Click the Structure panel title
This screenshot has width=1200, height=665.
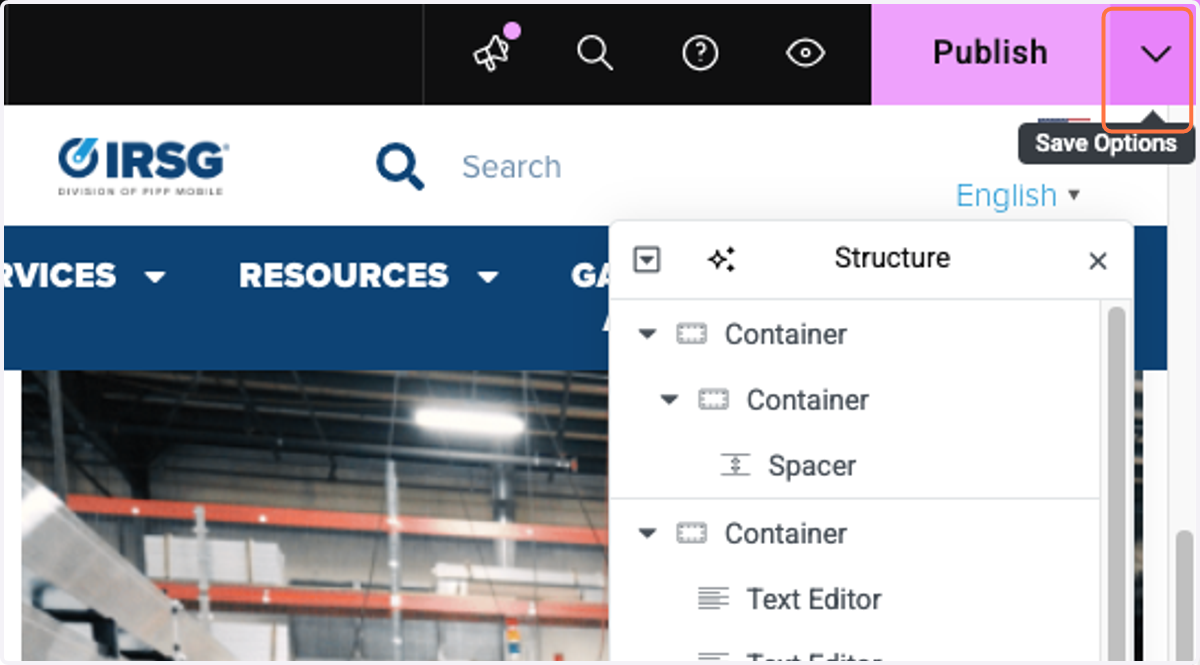pos(892,258)
